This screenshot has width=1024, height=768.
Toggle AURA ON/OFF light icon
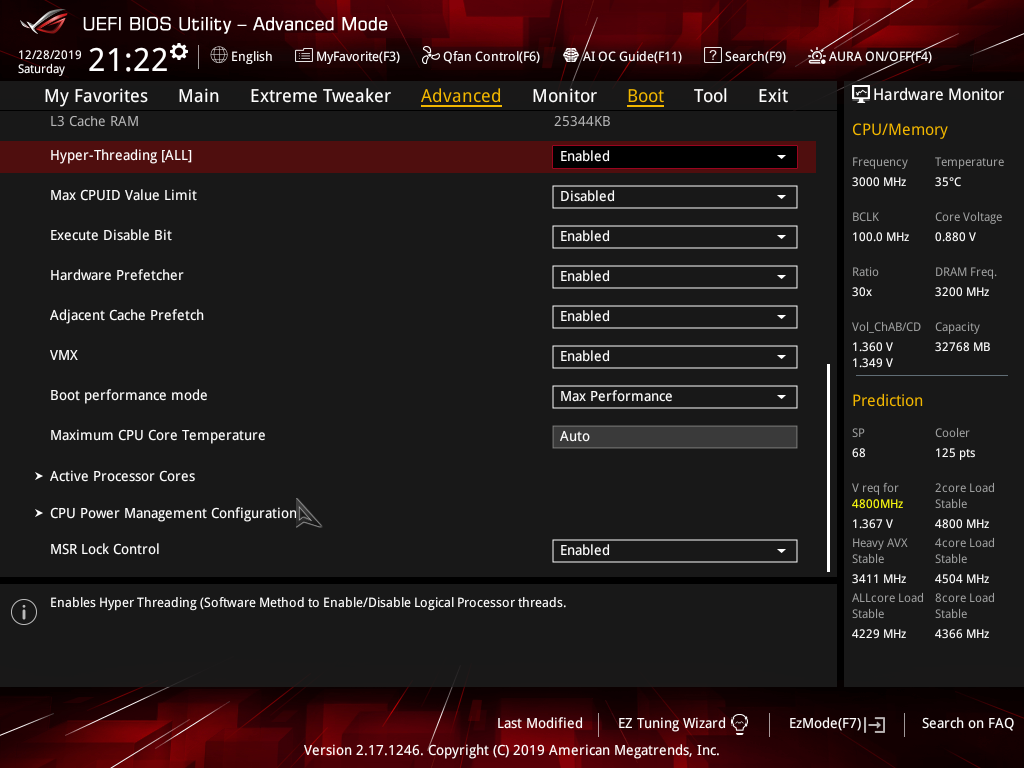click(816, 56)
